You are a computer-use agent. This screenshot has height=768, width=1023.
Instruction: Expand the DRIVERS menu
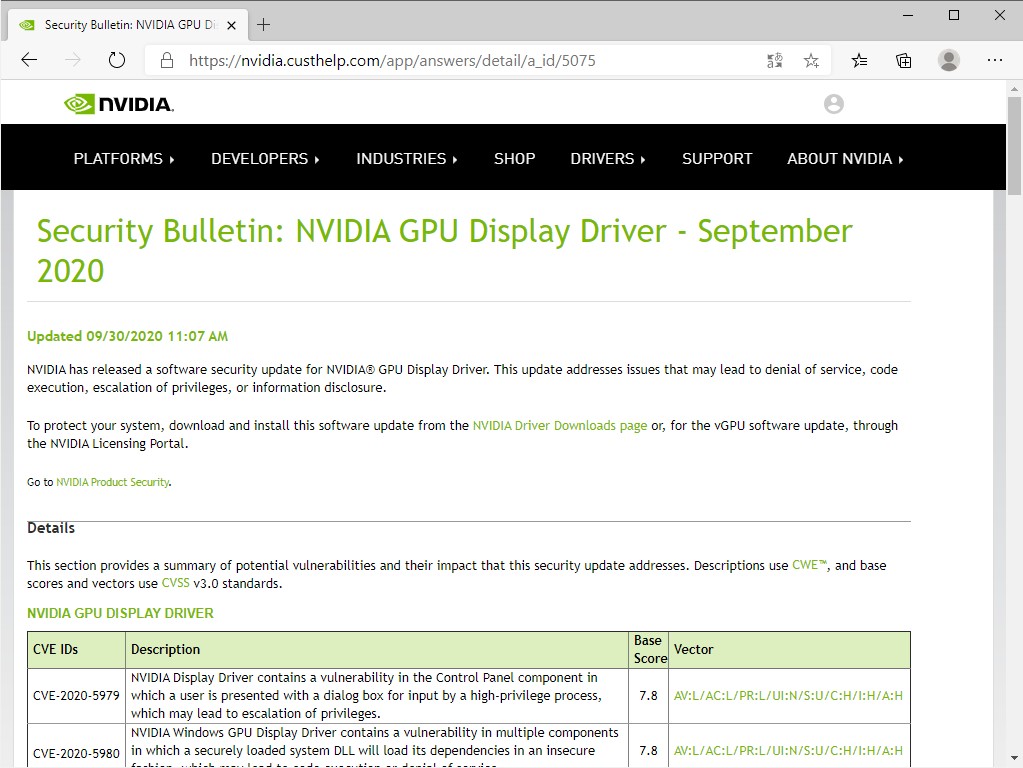coord(607,159)
